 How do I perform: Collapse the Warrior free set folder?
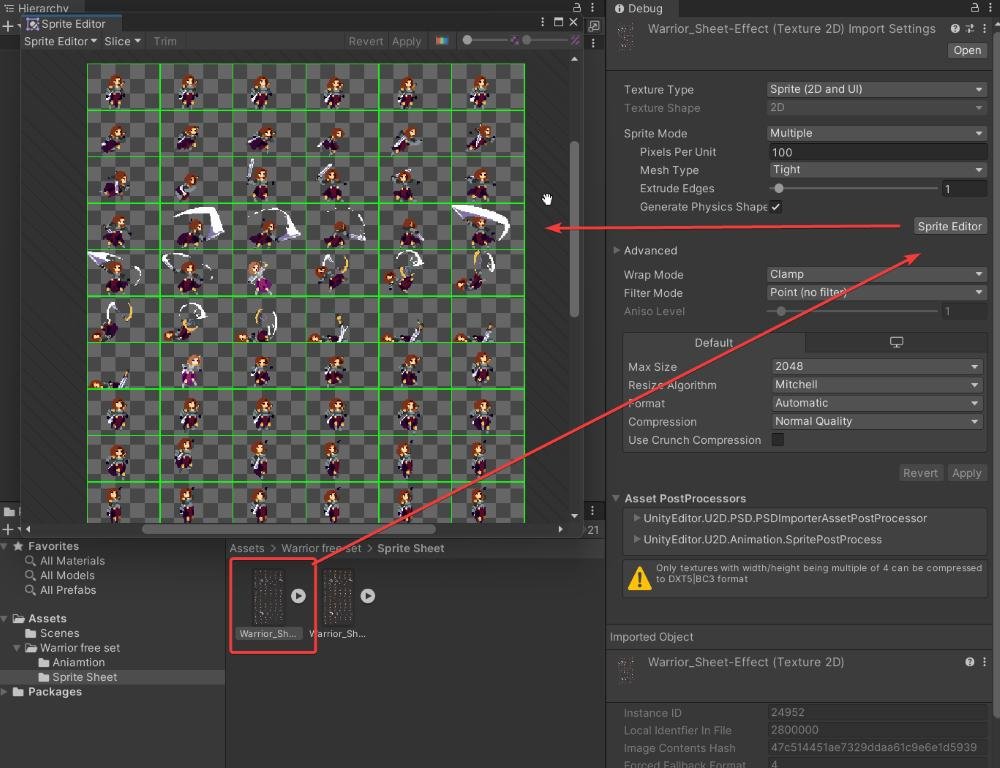click(17, 648)
